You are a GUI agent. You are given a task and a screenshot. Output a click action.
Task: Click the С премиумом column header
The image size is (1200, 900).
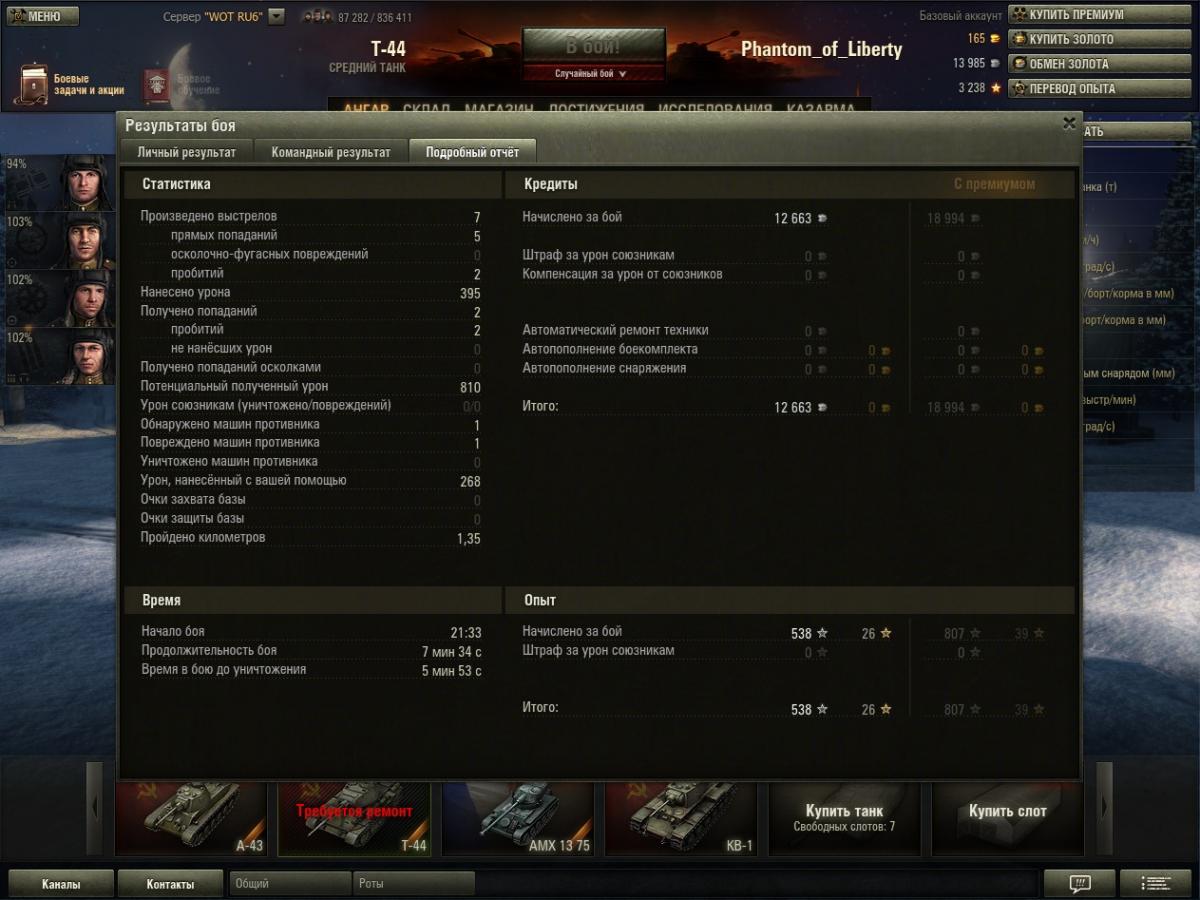pos(994,184)
